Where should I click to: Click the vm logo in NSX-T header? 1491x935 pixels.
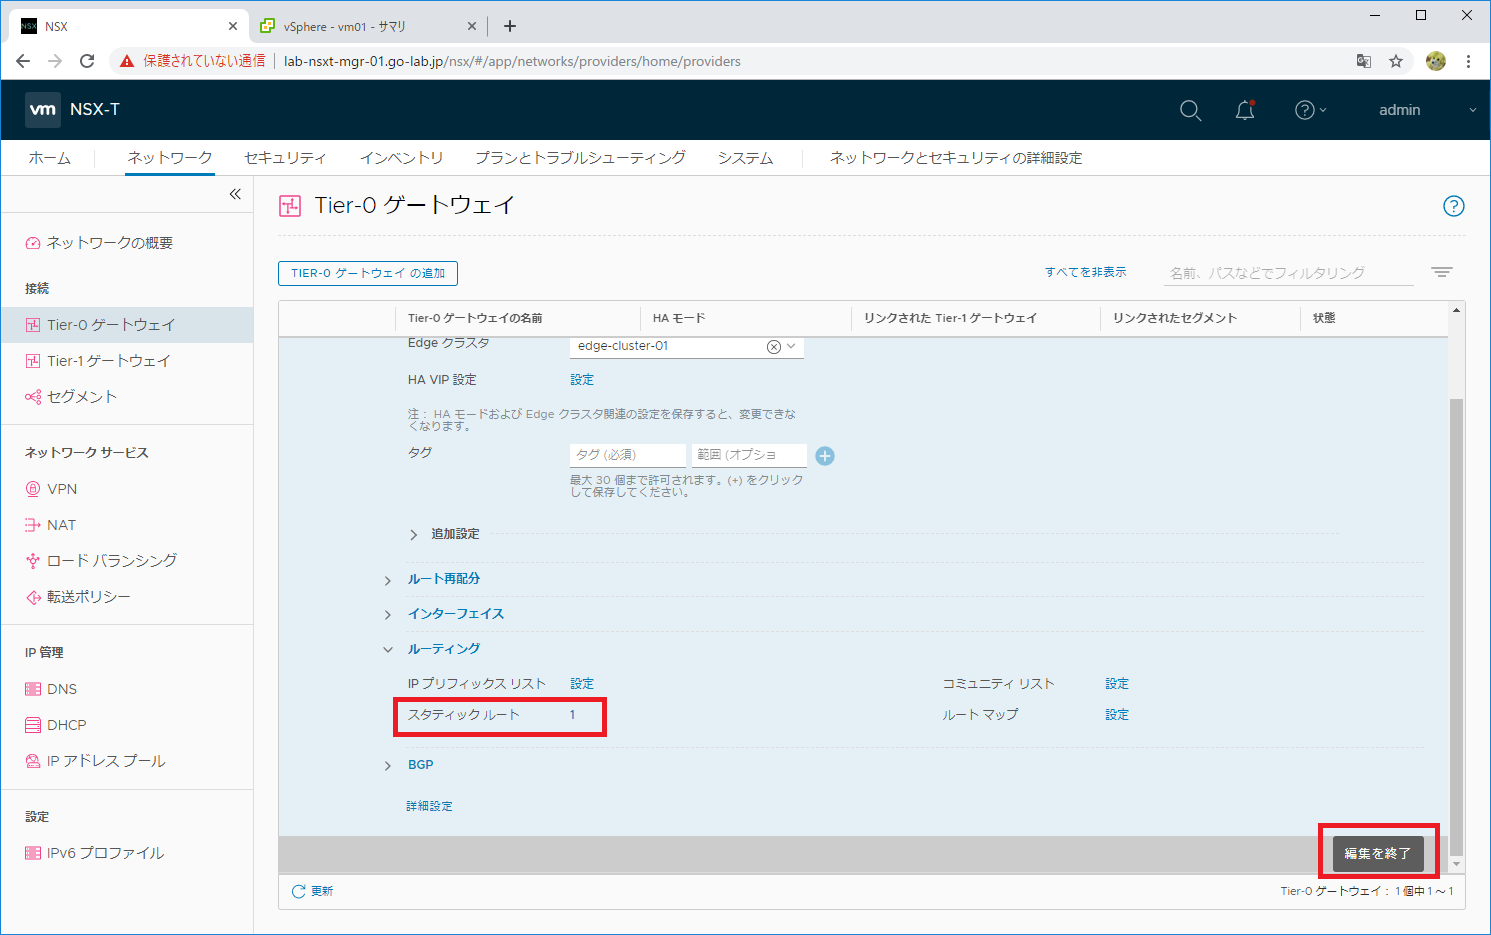pos(43,110)
